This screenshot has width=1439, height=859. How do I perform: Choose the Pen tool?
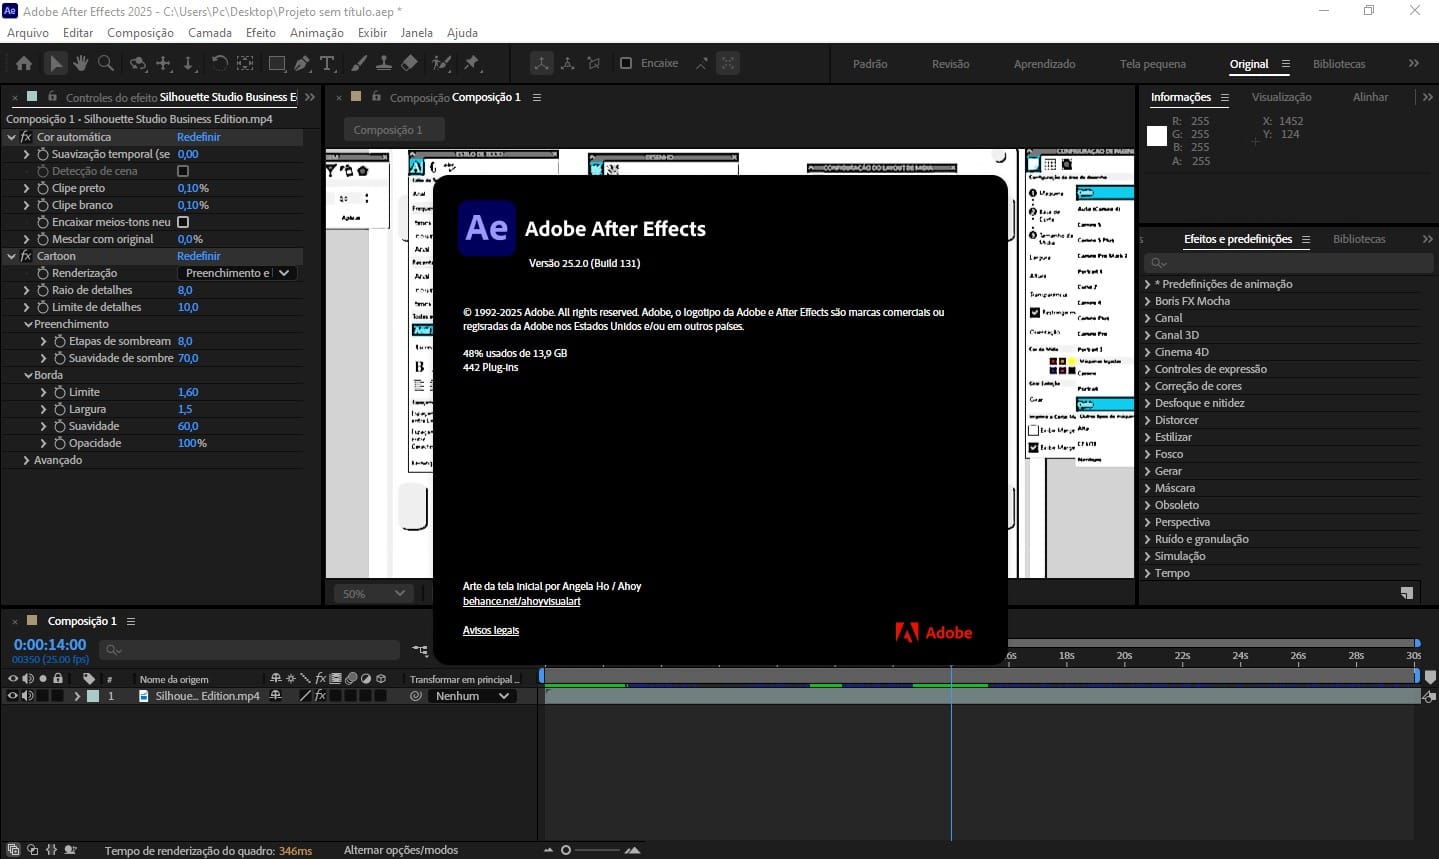click(x=303, y=63)
